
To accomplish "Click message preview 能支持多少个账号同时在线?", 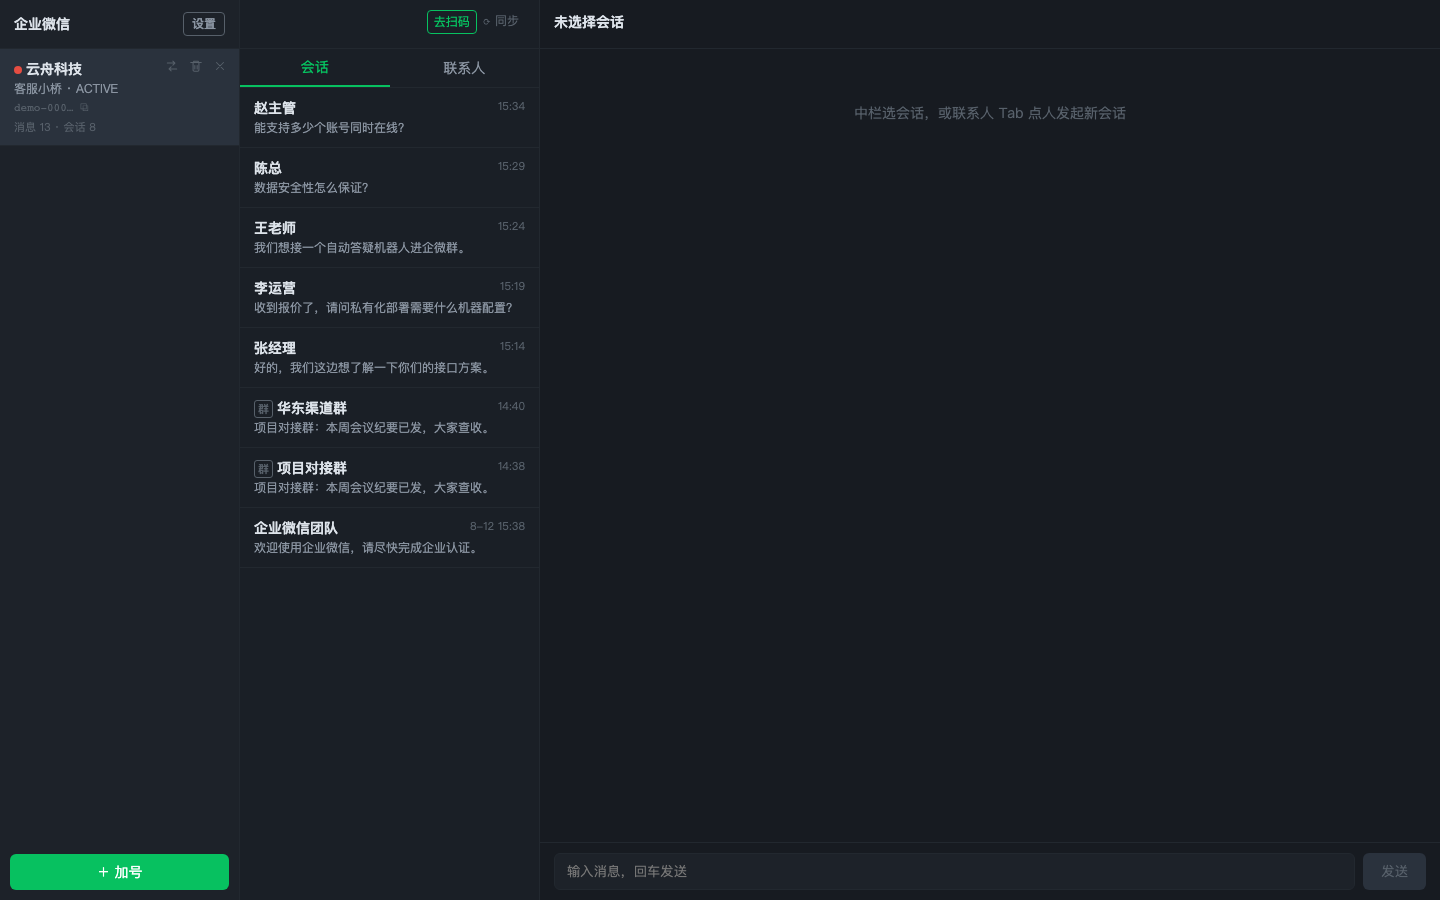I will pos(329,128).
